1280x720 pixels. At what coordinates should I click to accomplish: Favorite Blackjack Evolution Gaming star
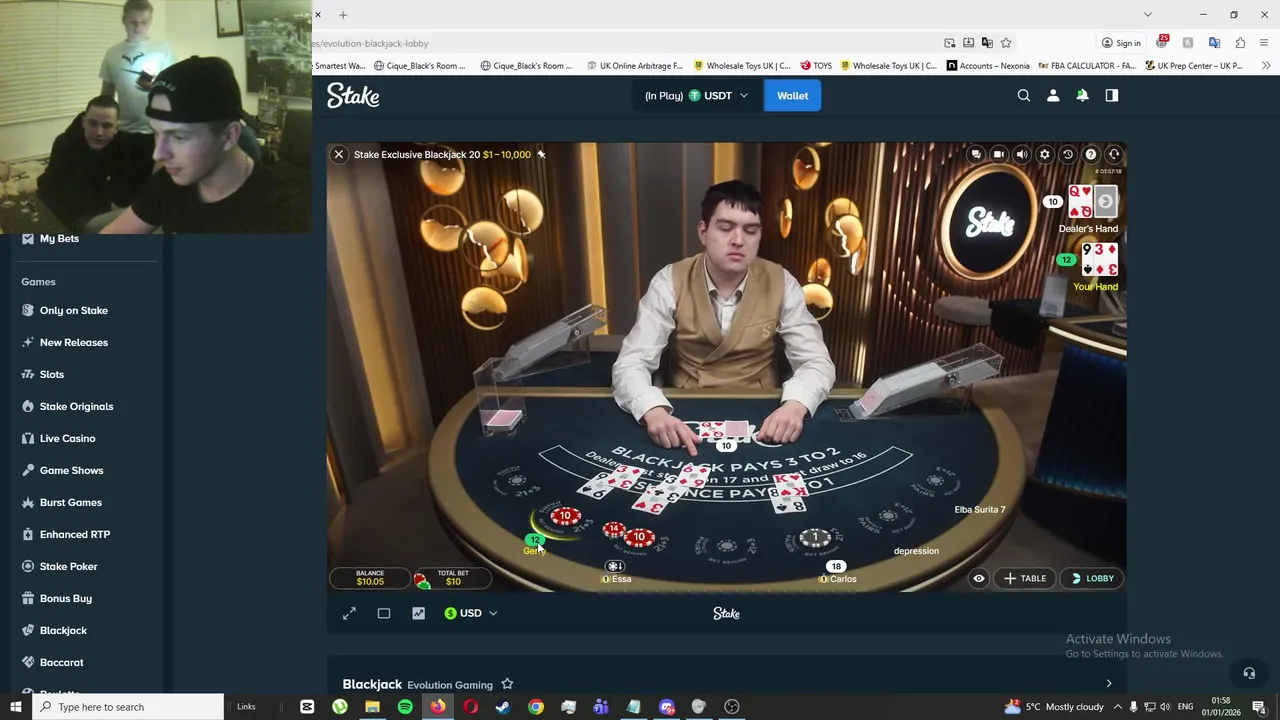click(x=507, y=684)
